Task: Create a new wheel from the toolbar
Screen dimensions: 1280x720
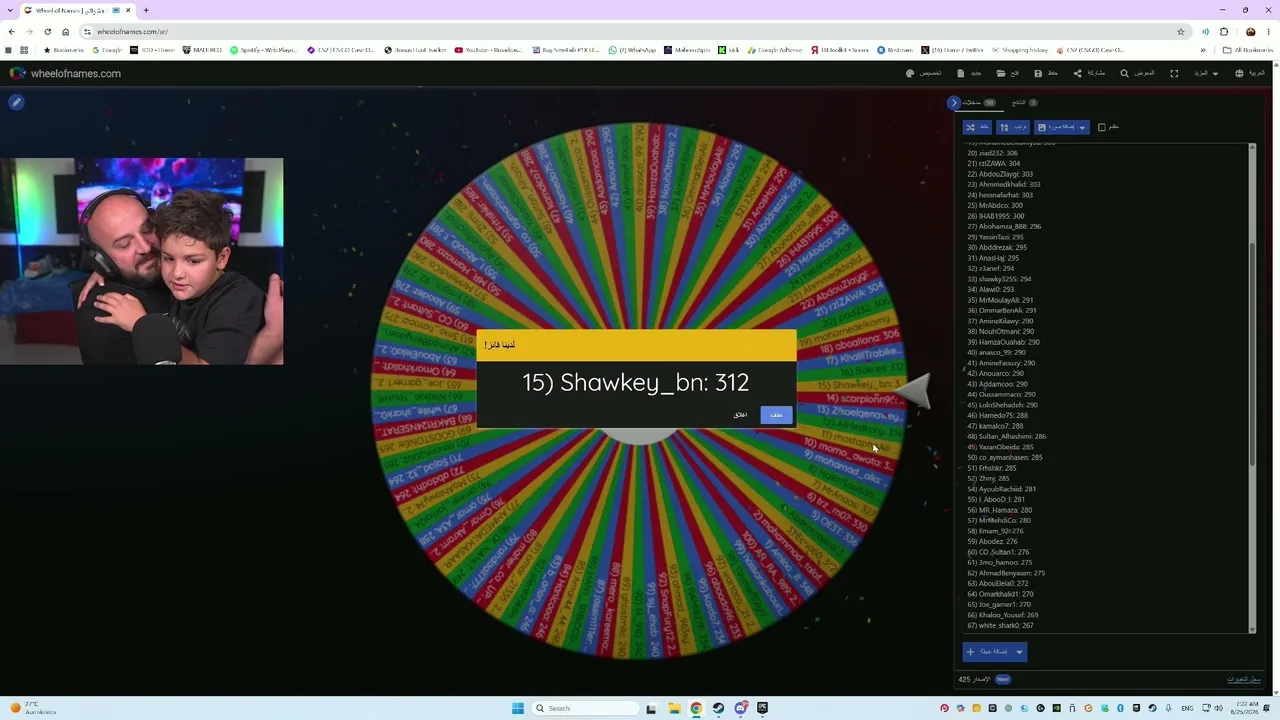Action: point(969,73)
